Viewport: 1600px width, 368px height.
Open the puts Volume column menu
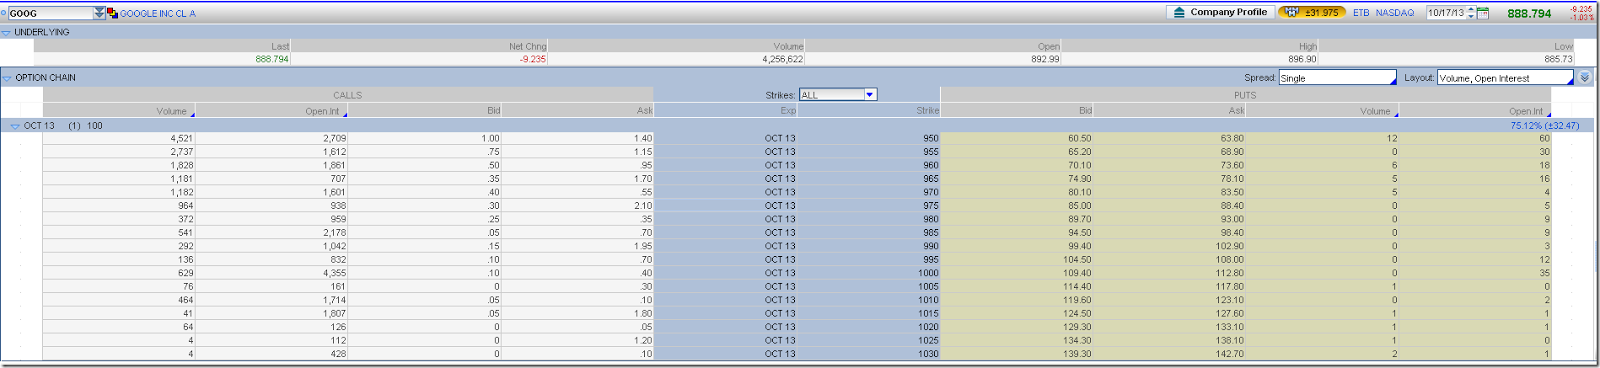1395,114
